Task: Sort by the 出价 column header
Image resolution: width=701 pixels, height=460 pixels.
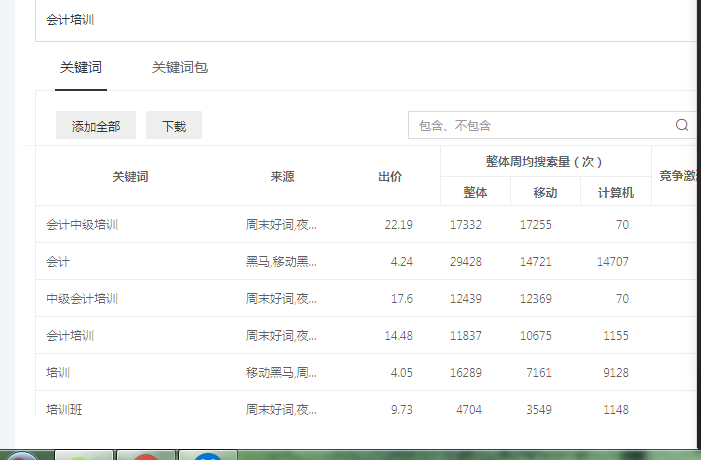Action: pyautogui.click(x=390, y=177)
